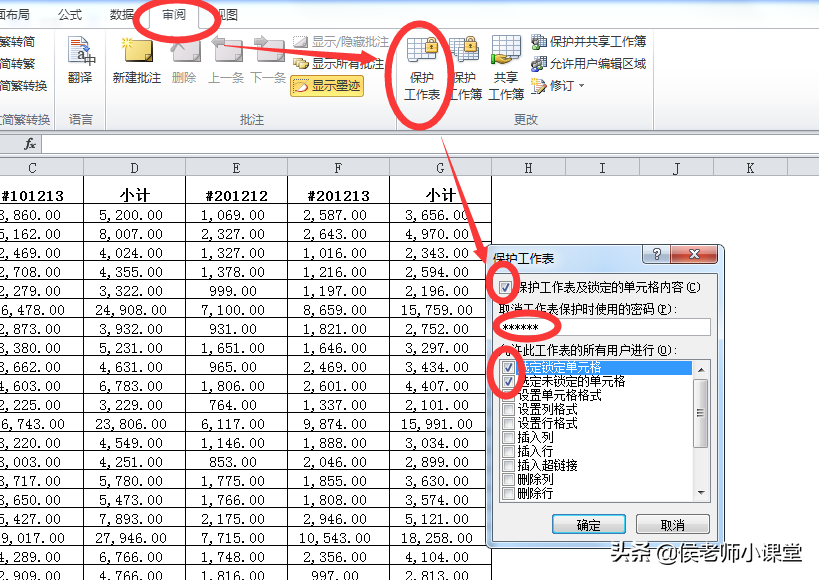
Task: Enable Format cells (设置单元格格式)
Action: [x=508, y=396]
